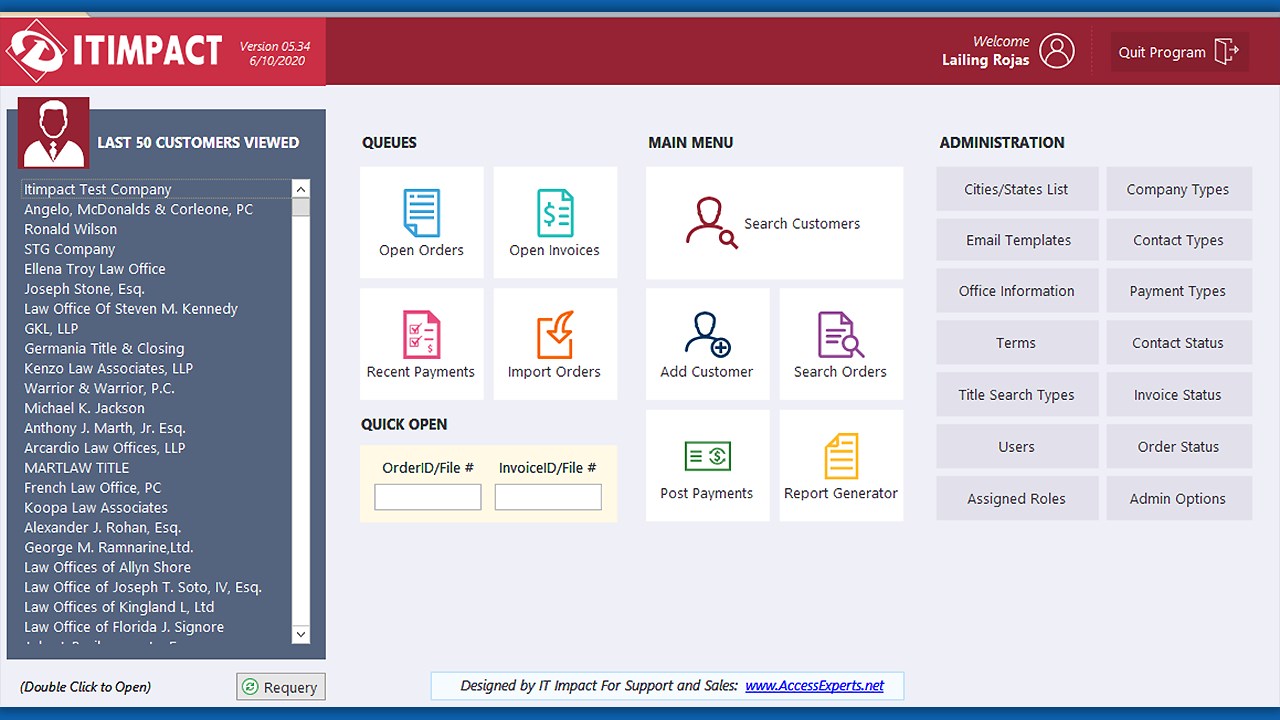Select Koopa Law Associates
The image size is (1280, 720).
[x=156, y=508]
